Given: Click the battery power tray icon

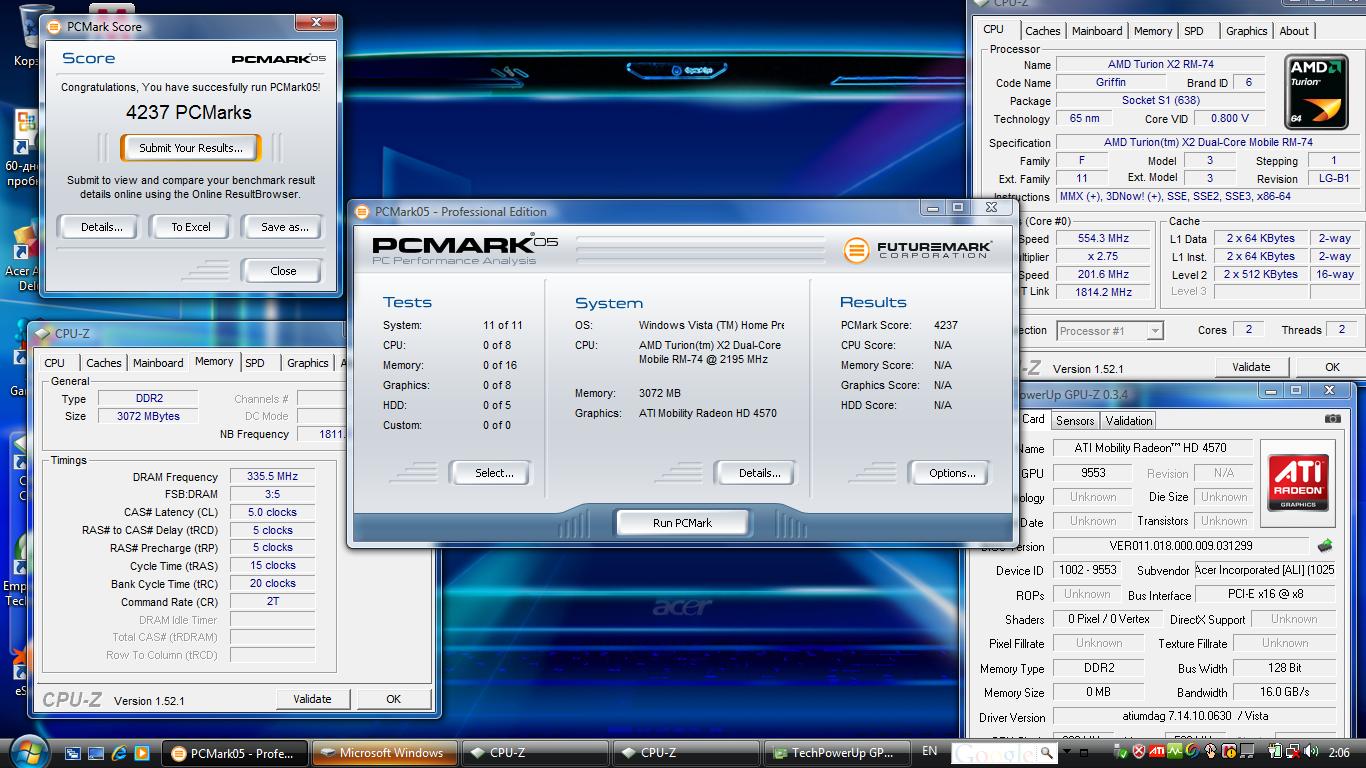Looking at the screenshot, I should click(x=1274, y=752).
